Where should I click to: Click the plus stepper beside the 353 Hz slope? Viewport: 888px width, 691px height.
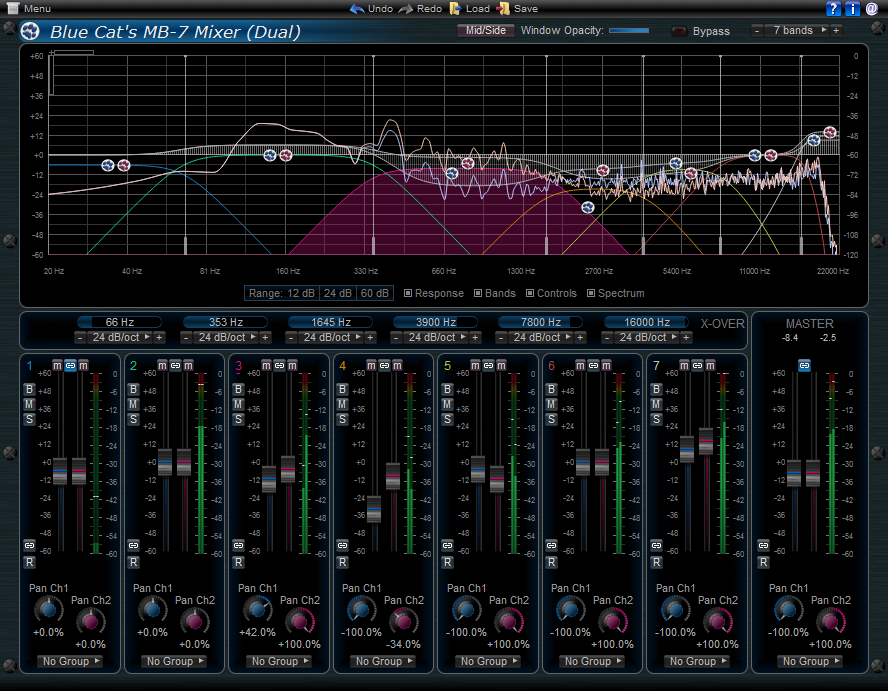click(x=265, y=338)
